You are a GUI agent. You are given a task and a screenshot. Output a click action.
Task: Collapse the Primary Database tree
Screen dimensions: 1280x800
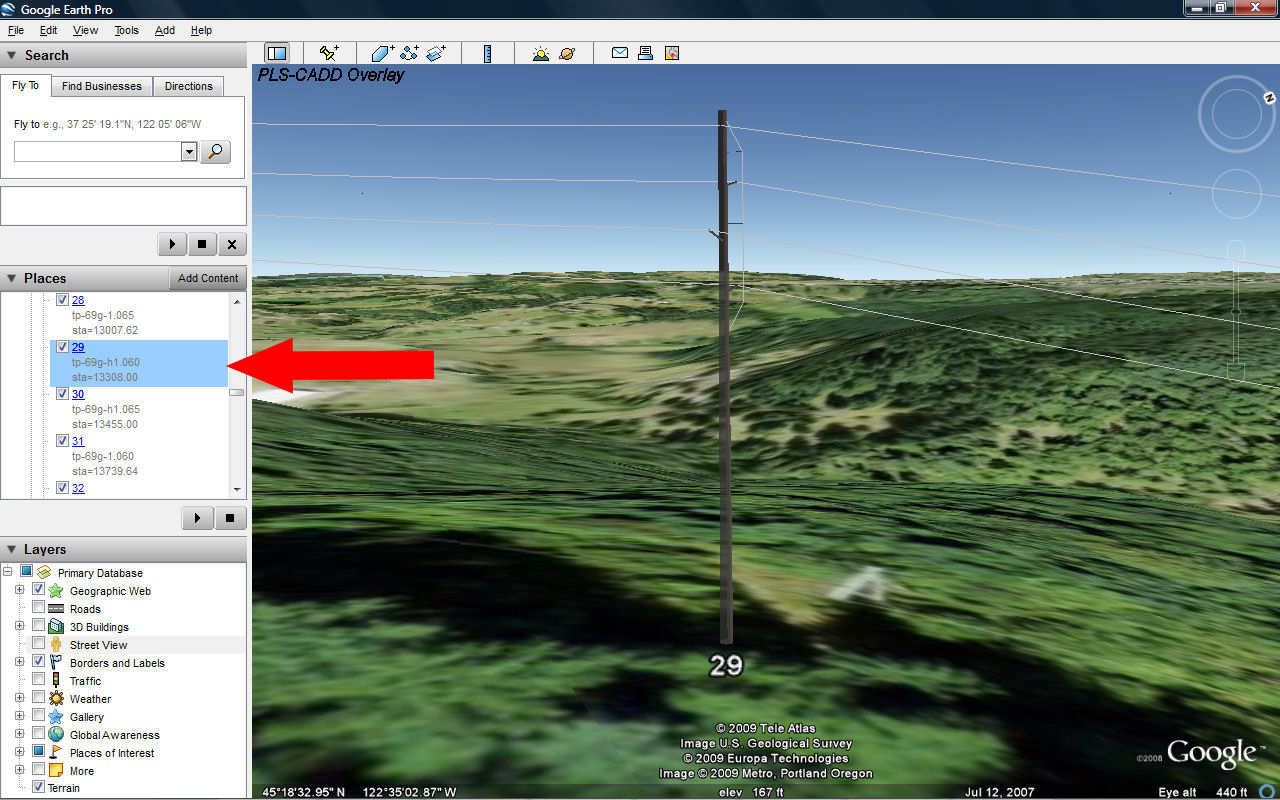8,572
